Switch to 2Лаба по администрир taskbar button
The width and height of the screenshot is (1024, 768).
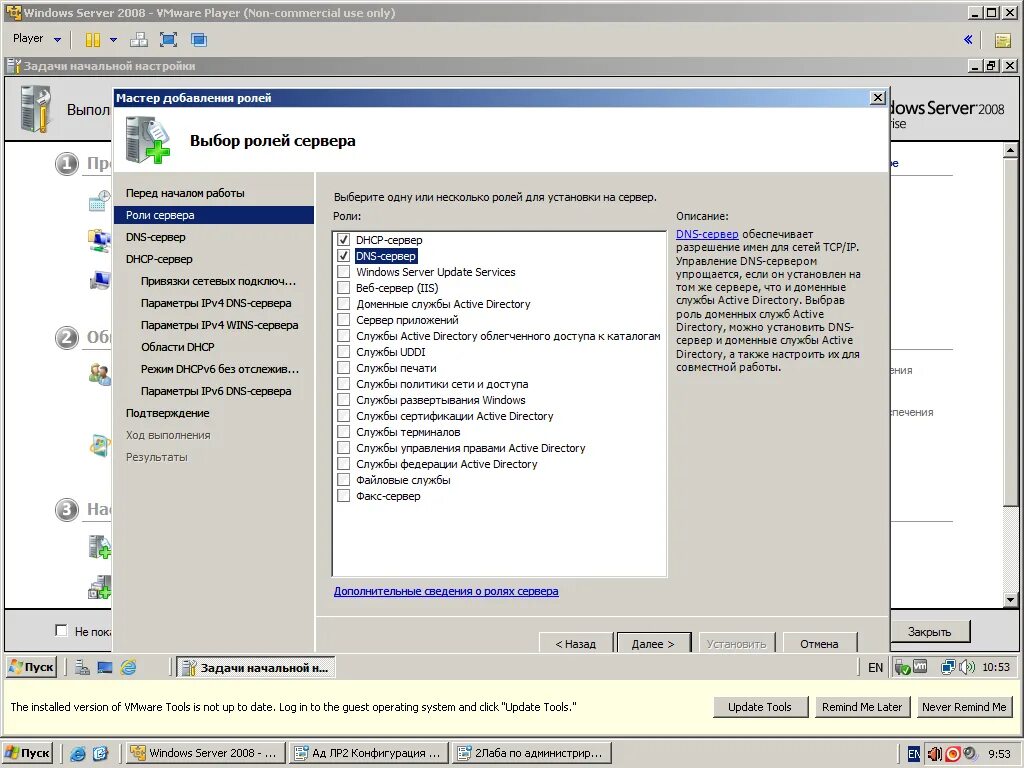coord(532,753)
